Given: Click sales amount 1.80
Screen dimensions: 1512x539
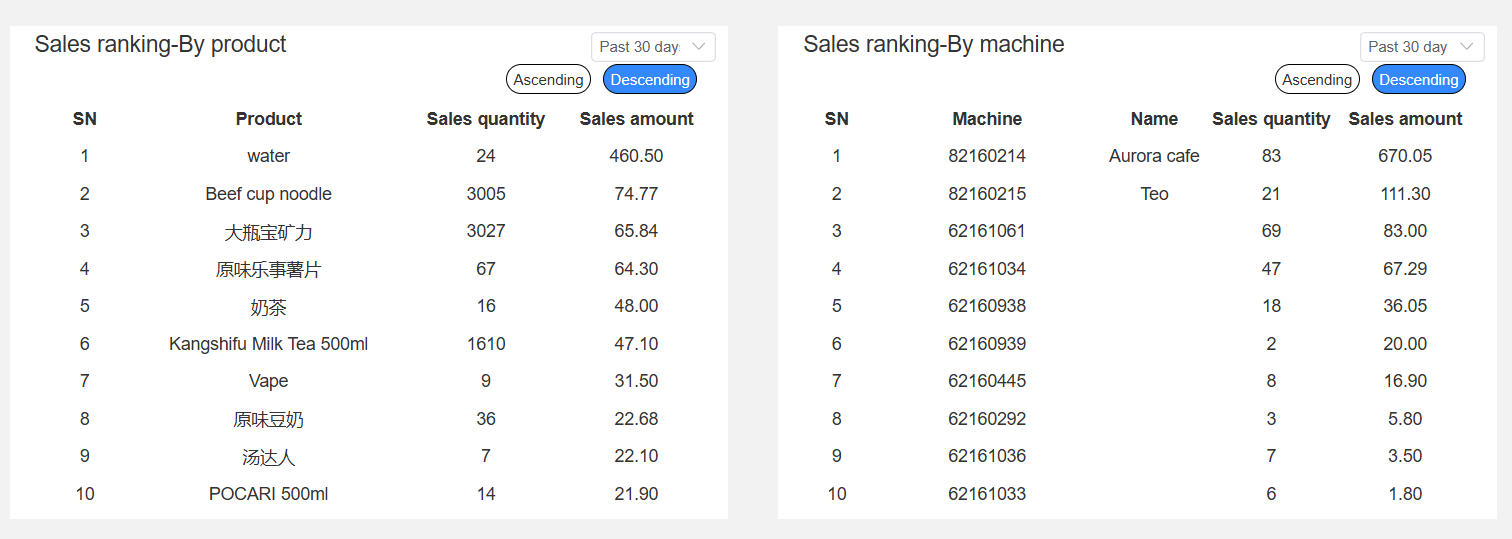Looking at the screenshot, I should [1405, 494].
